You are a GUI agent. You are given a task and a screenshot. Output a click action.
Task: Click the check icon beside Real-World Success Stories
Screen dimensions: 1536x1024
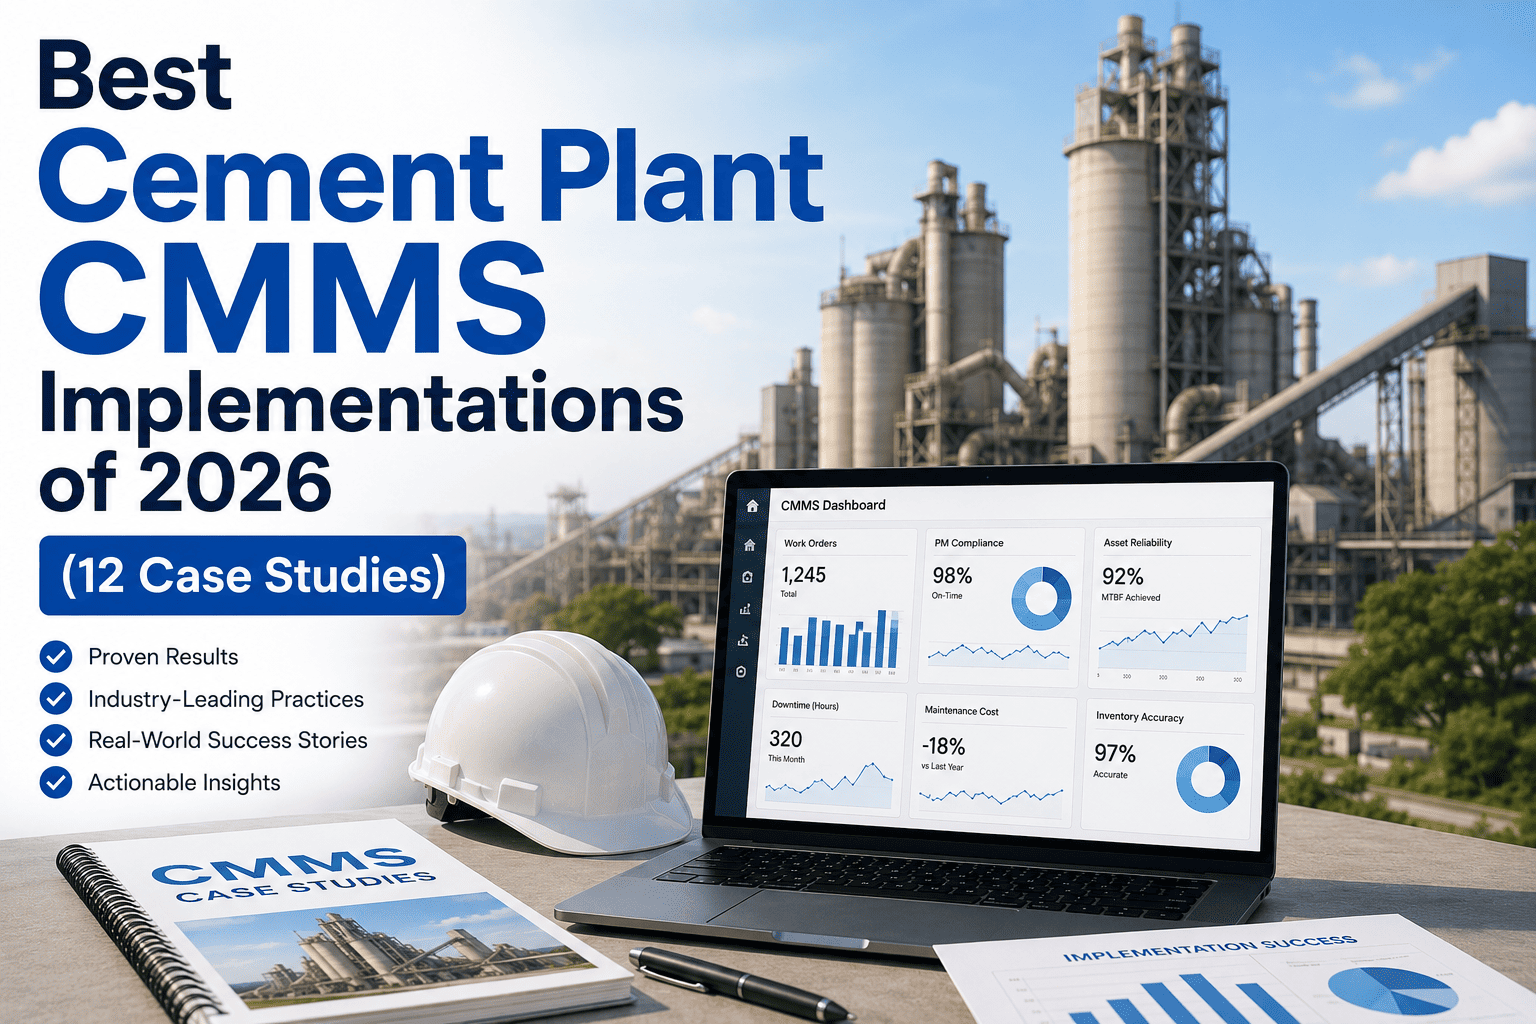[x=56, y=740]
